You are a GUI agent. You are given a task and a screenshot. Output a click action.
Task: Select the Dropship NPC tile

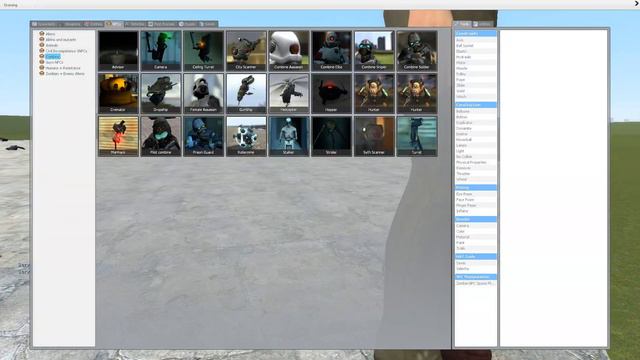[x=161, y=93]
